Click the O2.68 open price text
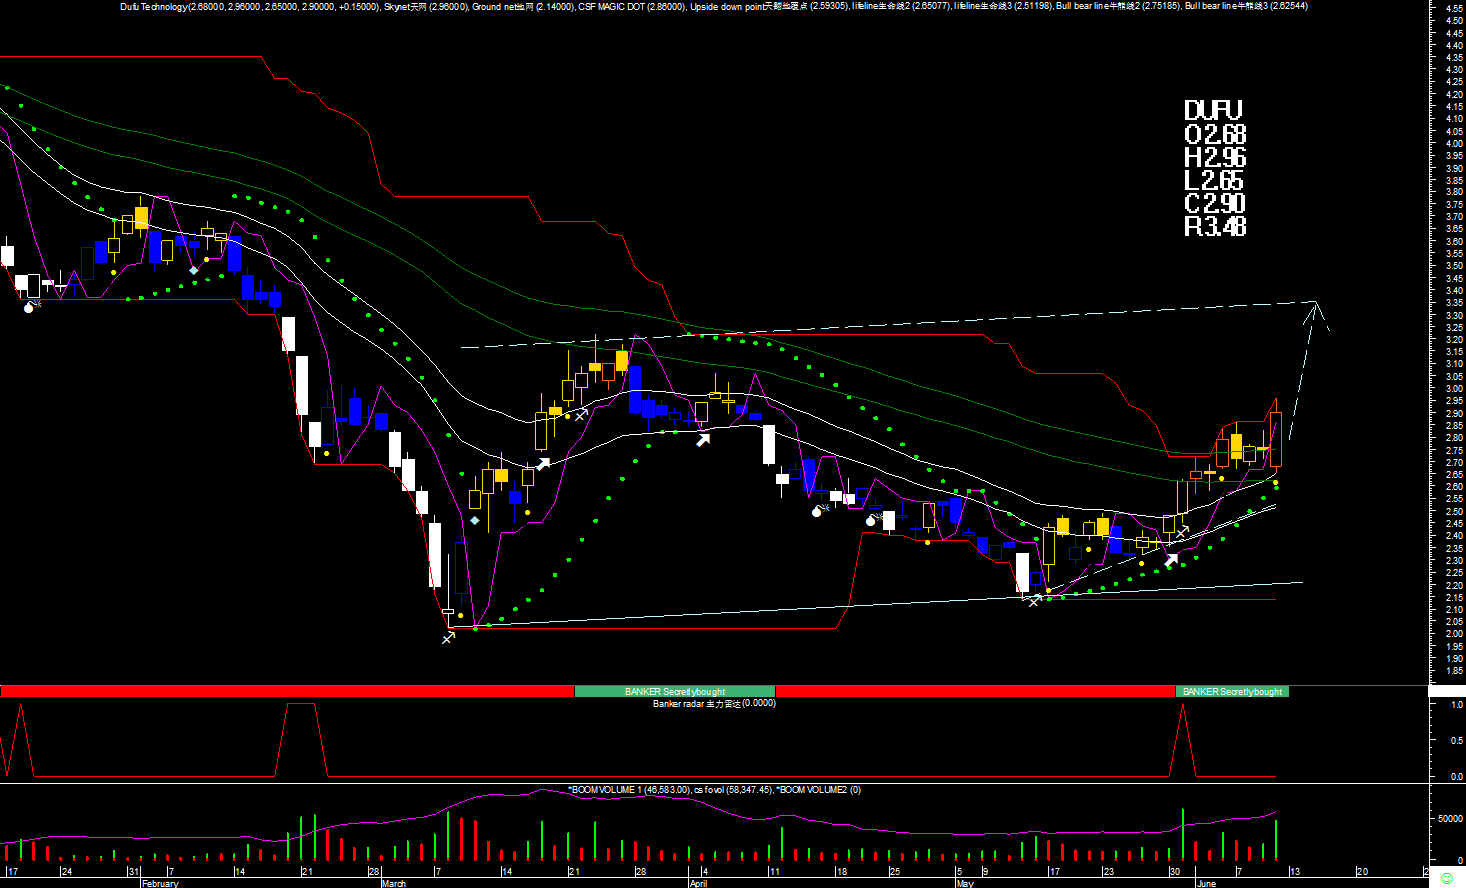Image resolution: width=1466 pixels, height=888 pixels. tap(1215, 134)
